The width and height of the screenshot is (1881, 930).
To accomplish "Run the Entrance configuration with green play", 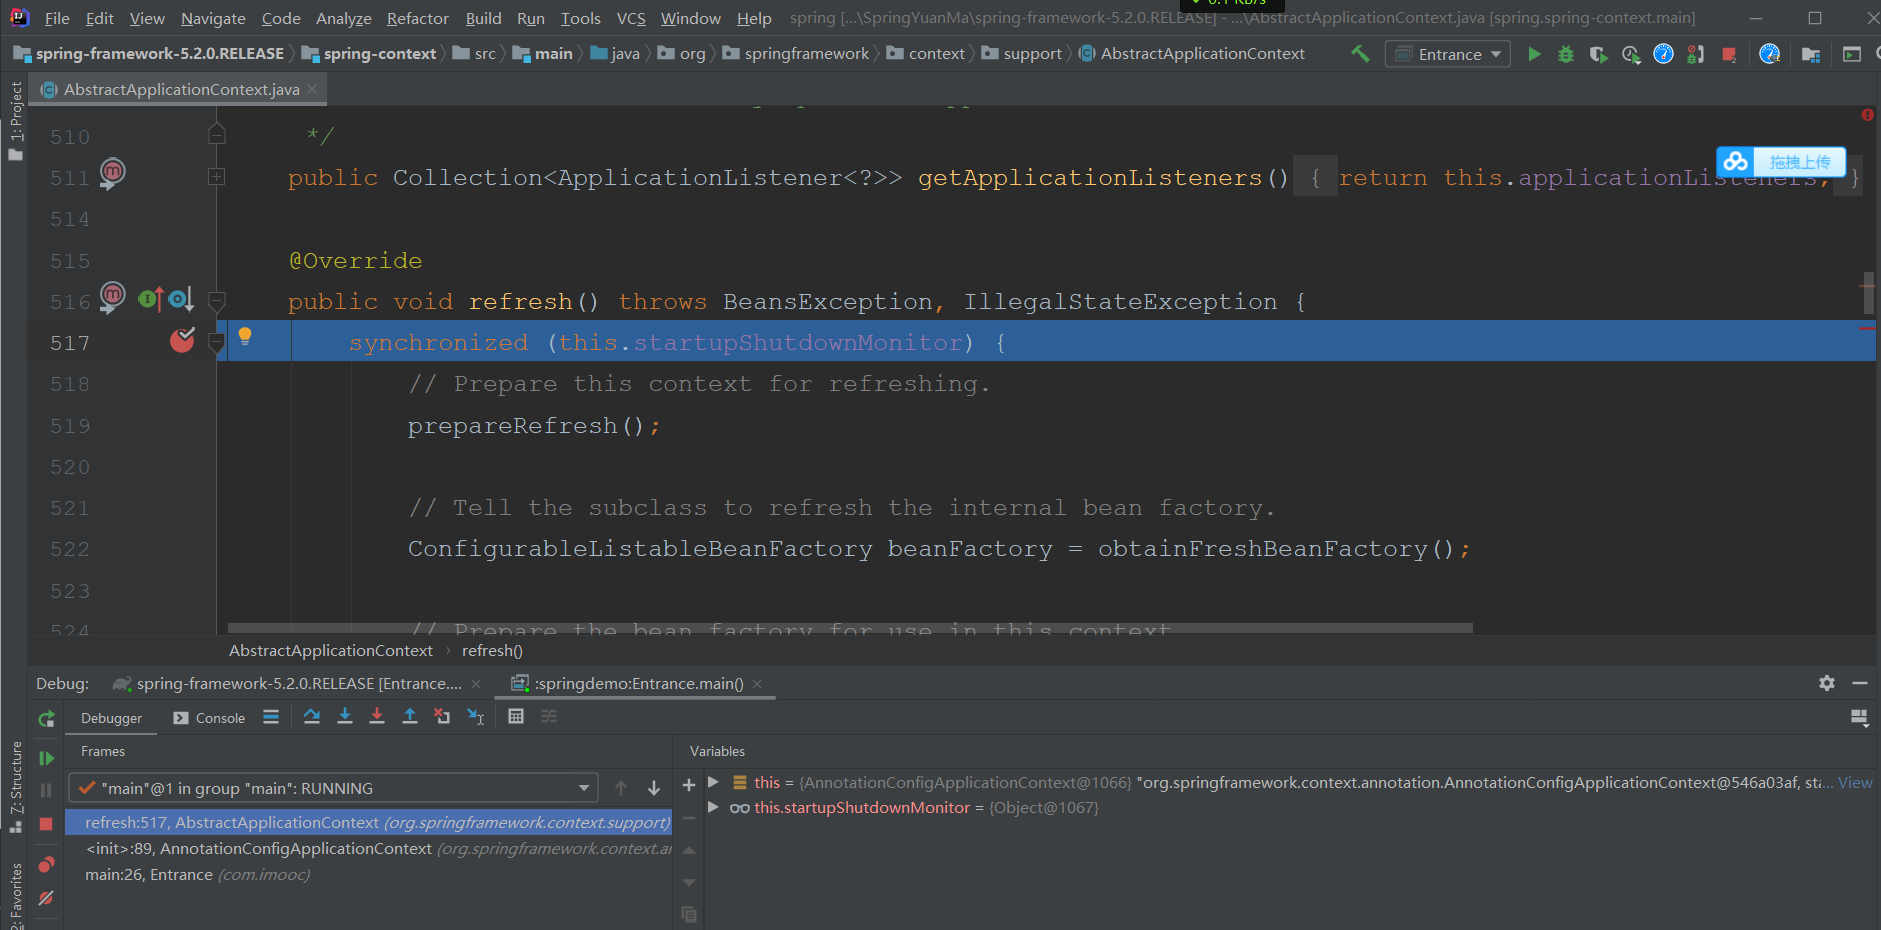I will coord(1534,54).
